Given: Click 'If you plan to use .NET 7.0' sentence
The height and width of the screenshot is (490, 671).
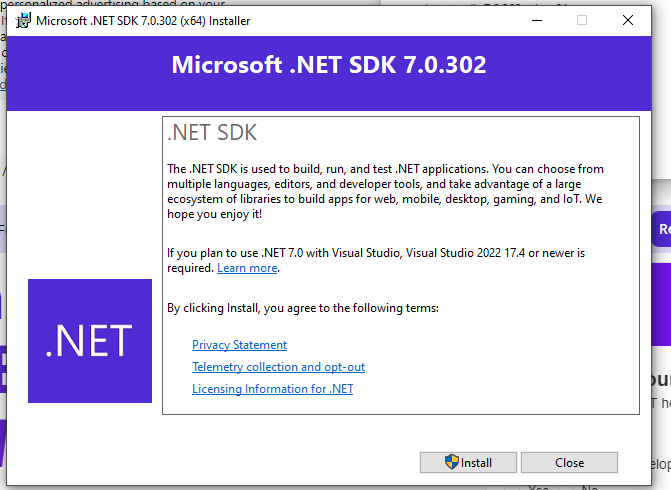Looking at the screenshot, I should (376, 261).
